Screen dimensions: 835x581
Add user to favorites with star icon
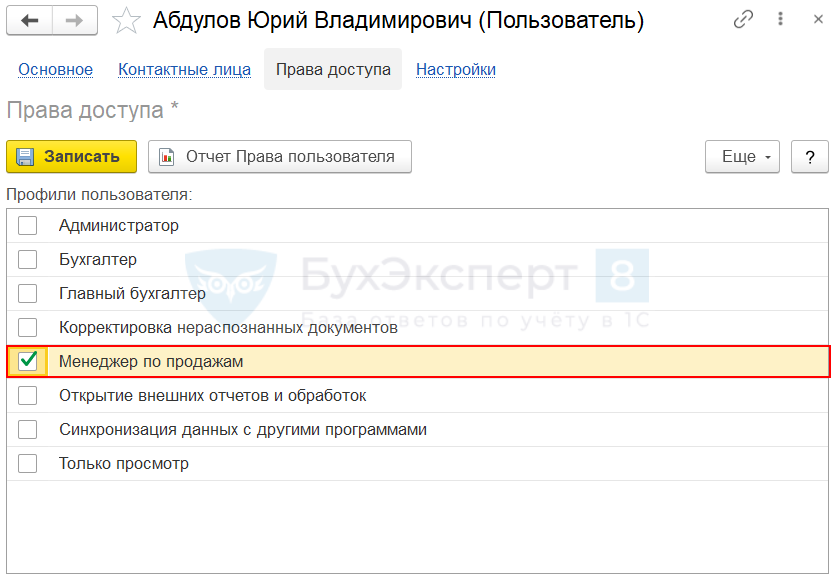pyautogui.click(x=126, y=20)
